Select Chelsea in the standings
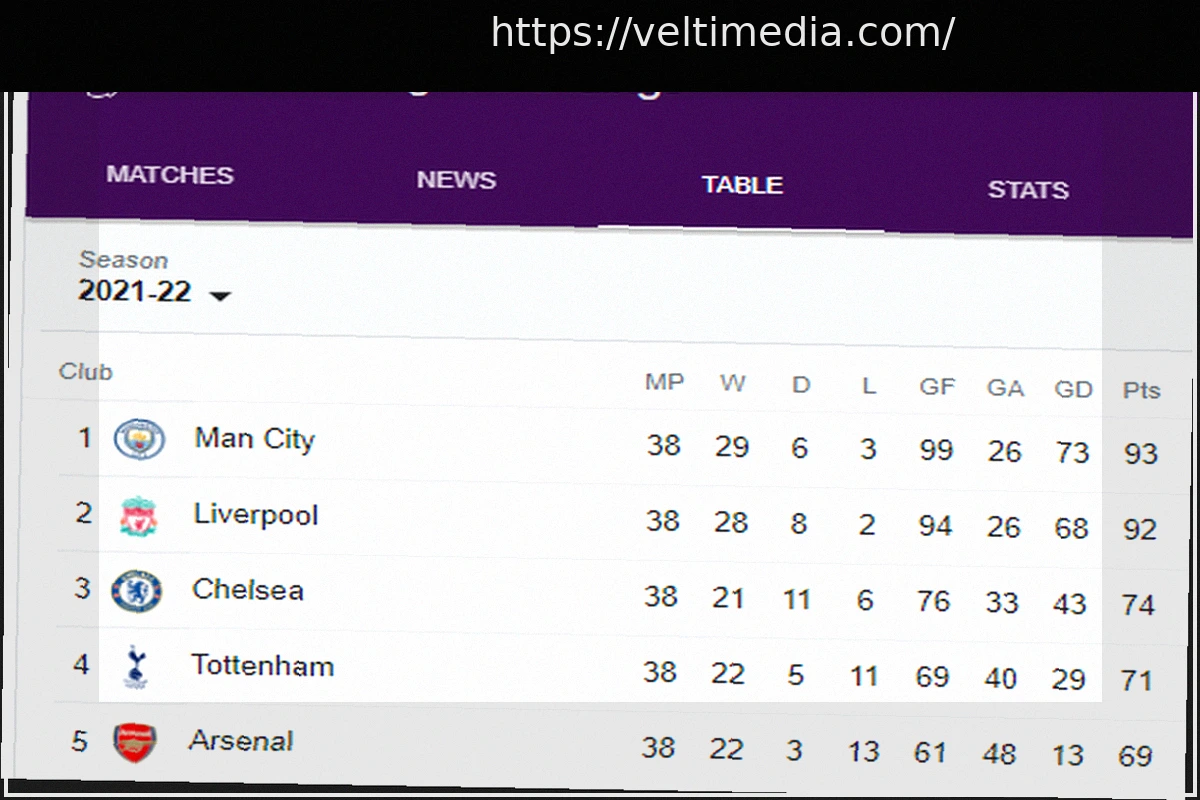Viewport: 1200px width, 800px height. point(248,590)
